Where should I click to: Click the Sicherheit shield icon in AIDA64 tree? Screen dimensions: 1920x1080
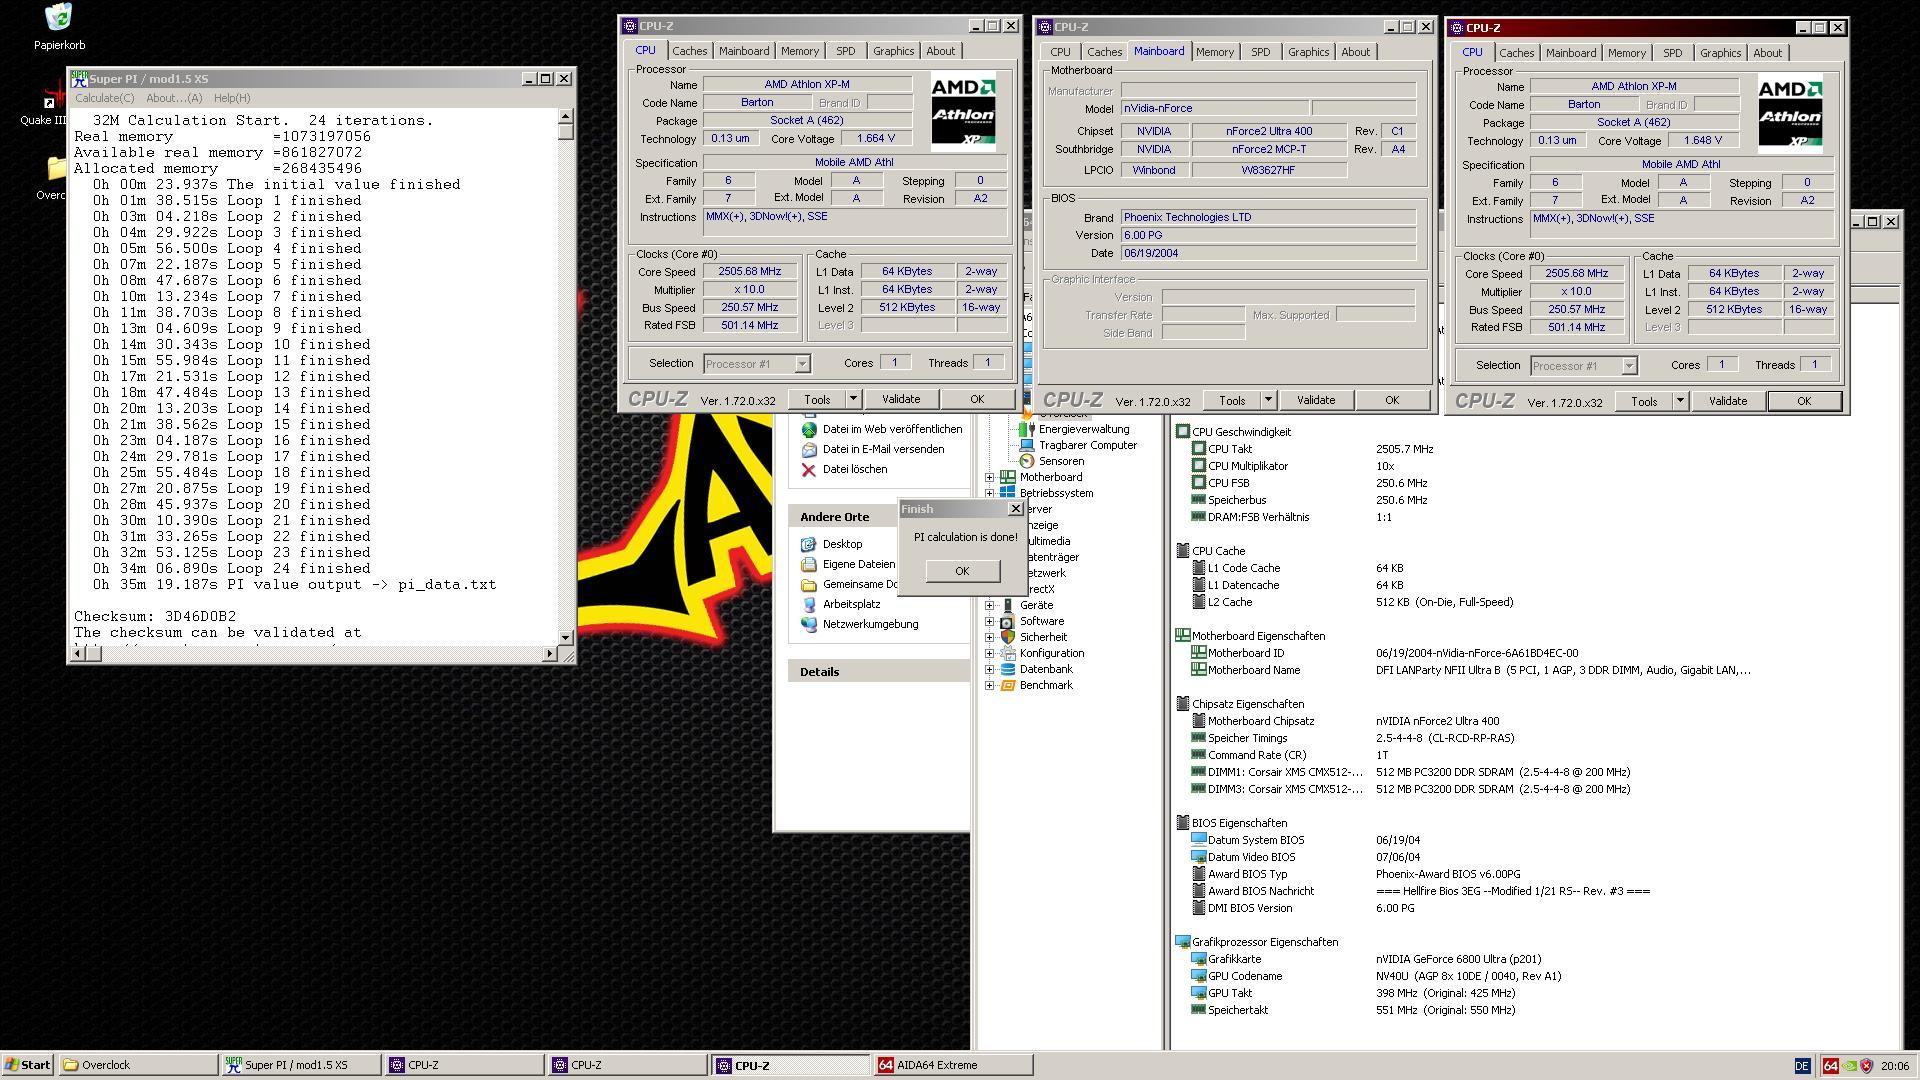[x=1008, y=637]
